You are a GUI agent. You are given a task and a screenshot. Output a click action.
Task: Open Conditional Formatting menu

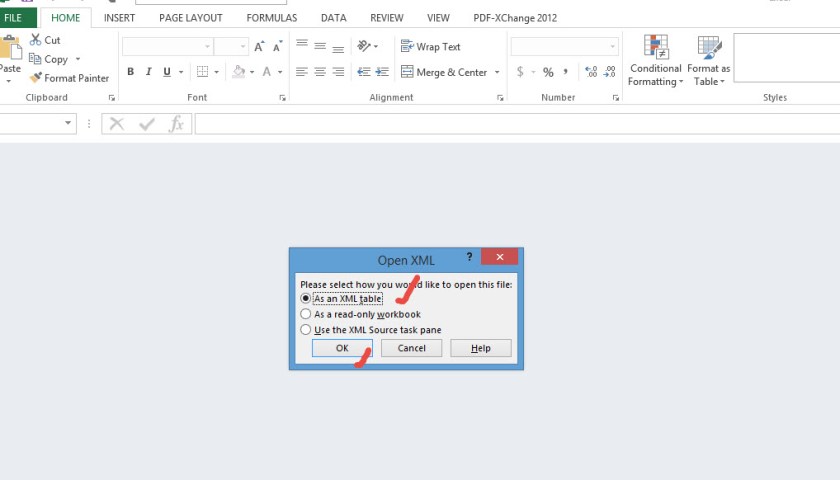[655, 60]
